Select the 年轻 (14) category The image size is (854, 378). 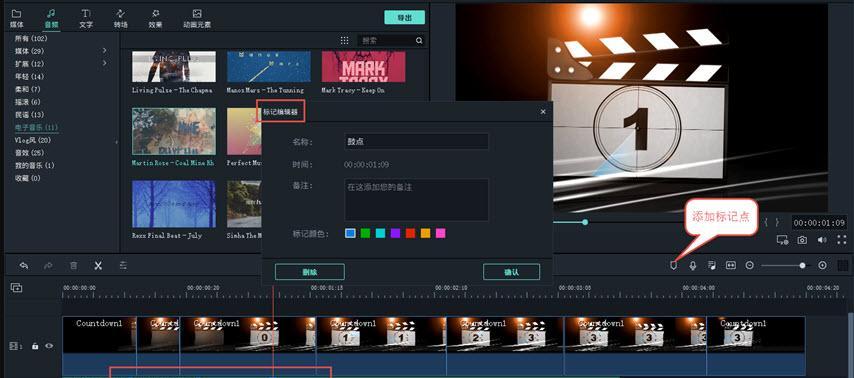(x=29, y=76)
